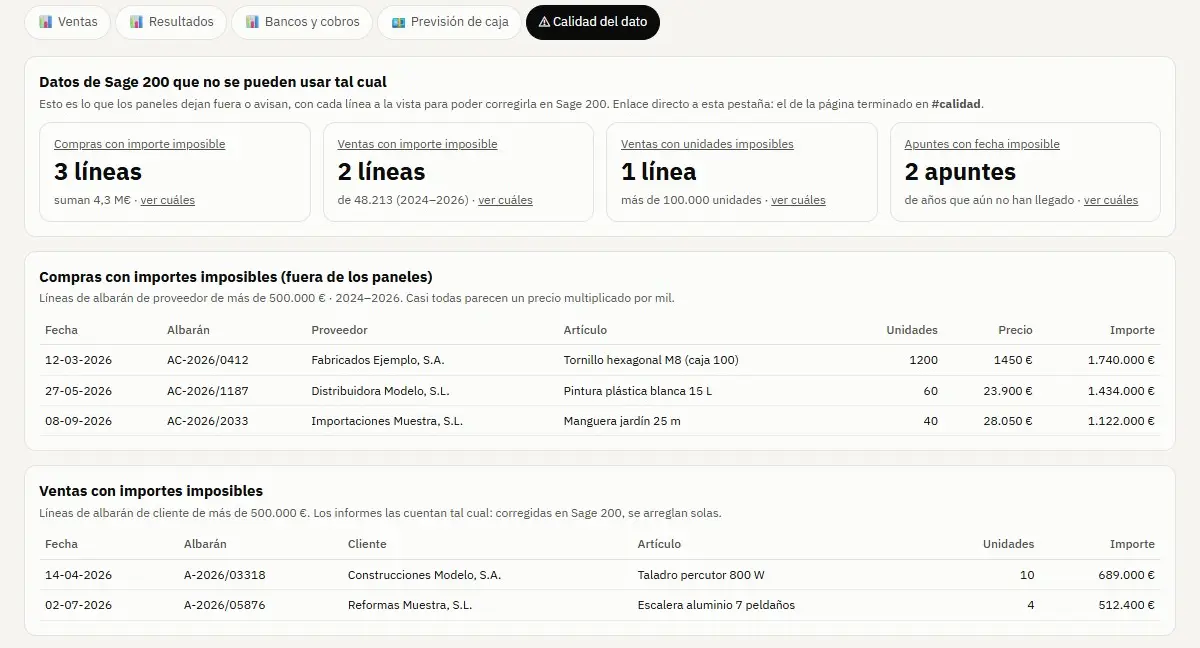
Task: Go to the Previsión de caja tab
Action: 449,22
